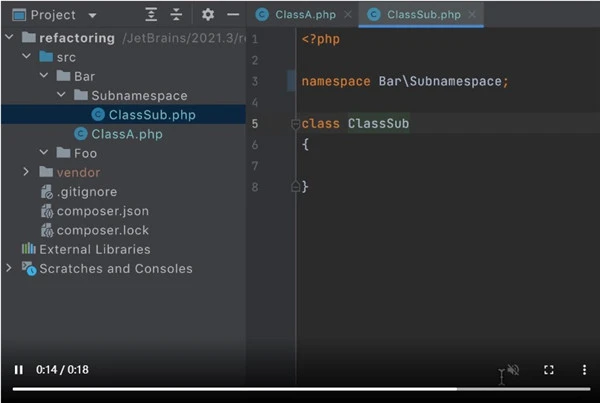
Task: Click the ClassA.php tab class icon
Action: 262,15
